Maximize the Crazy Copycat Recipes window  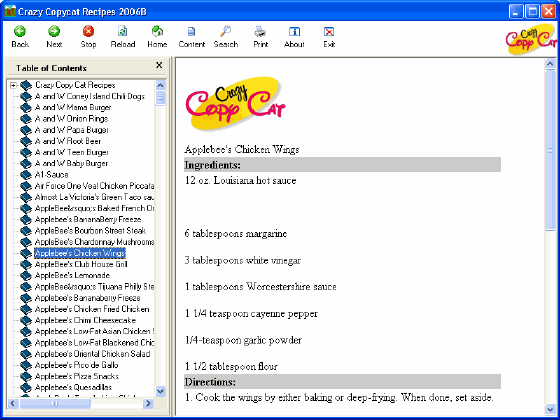[532, 11]
